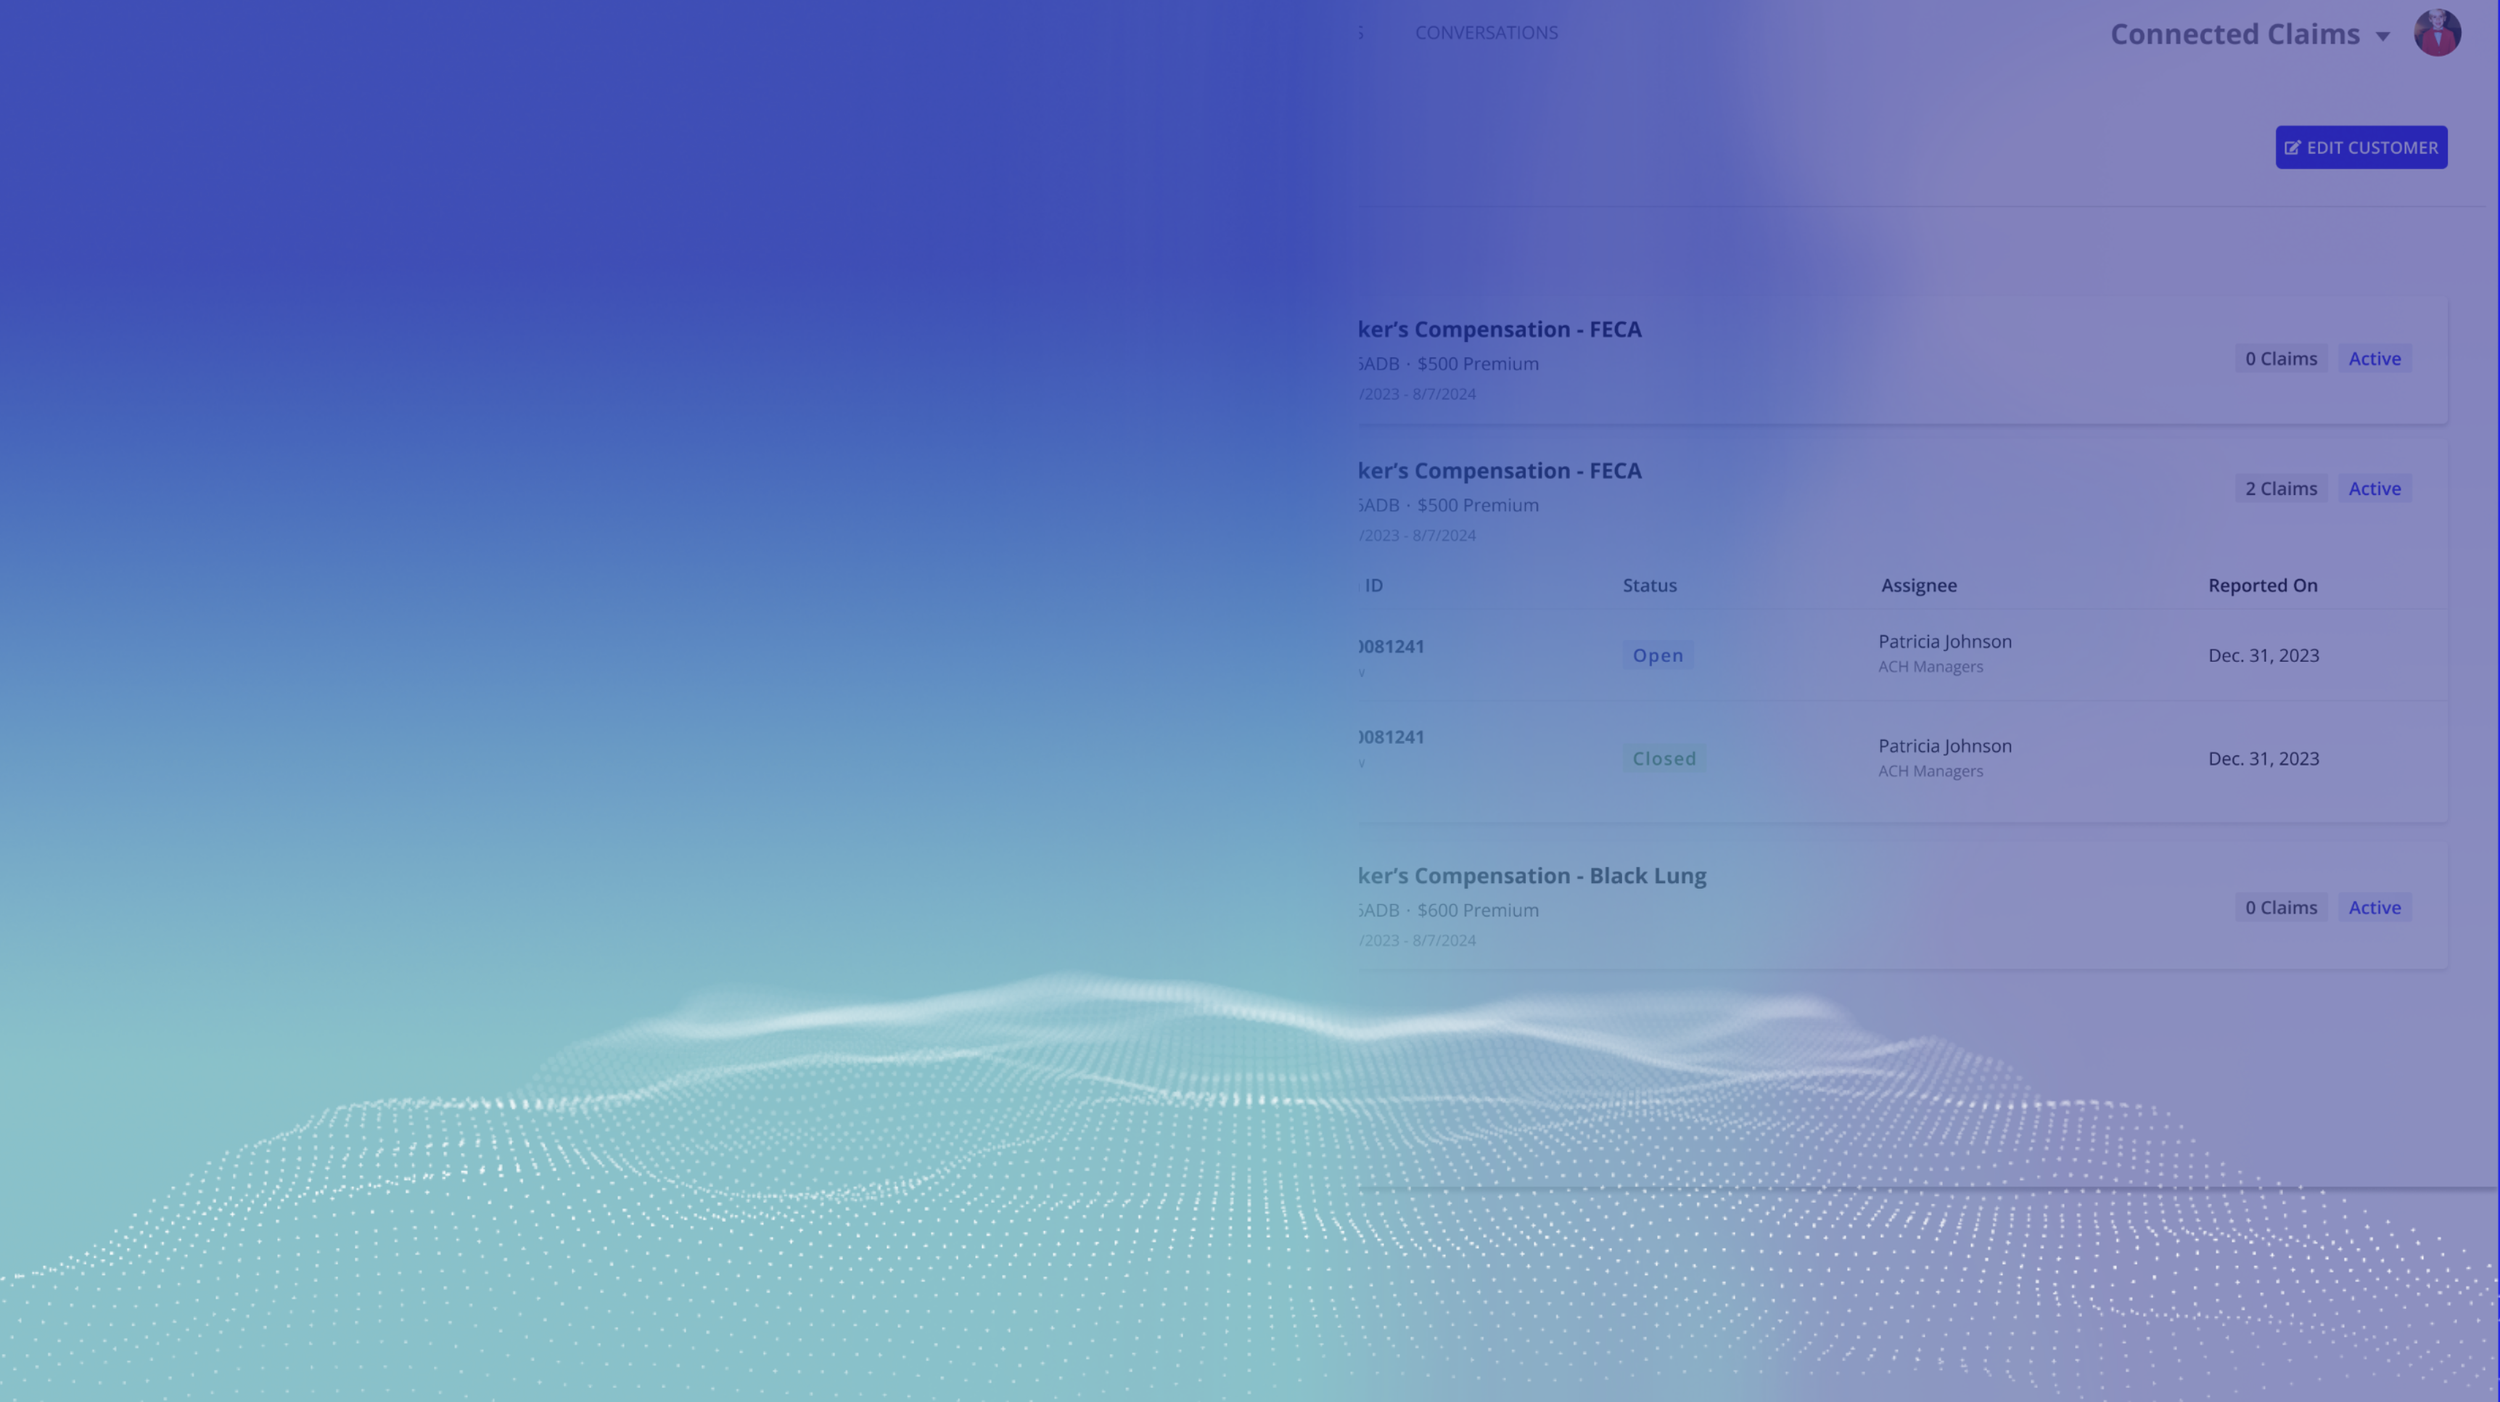
Task: Click the 2 Claims badge
Action: [2280, 489]
